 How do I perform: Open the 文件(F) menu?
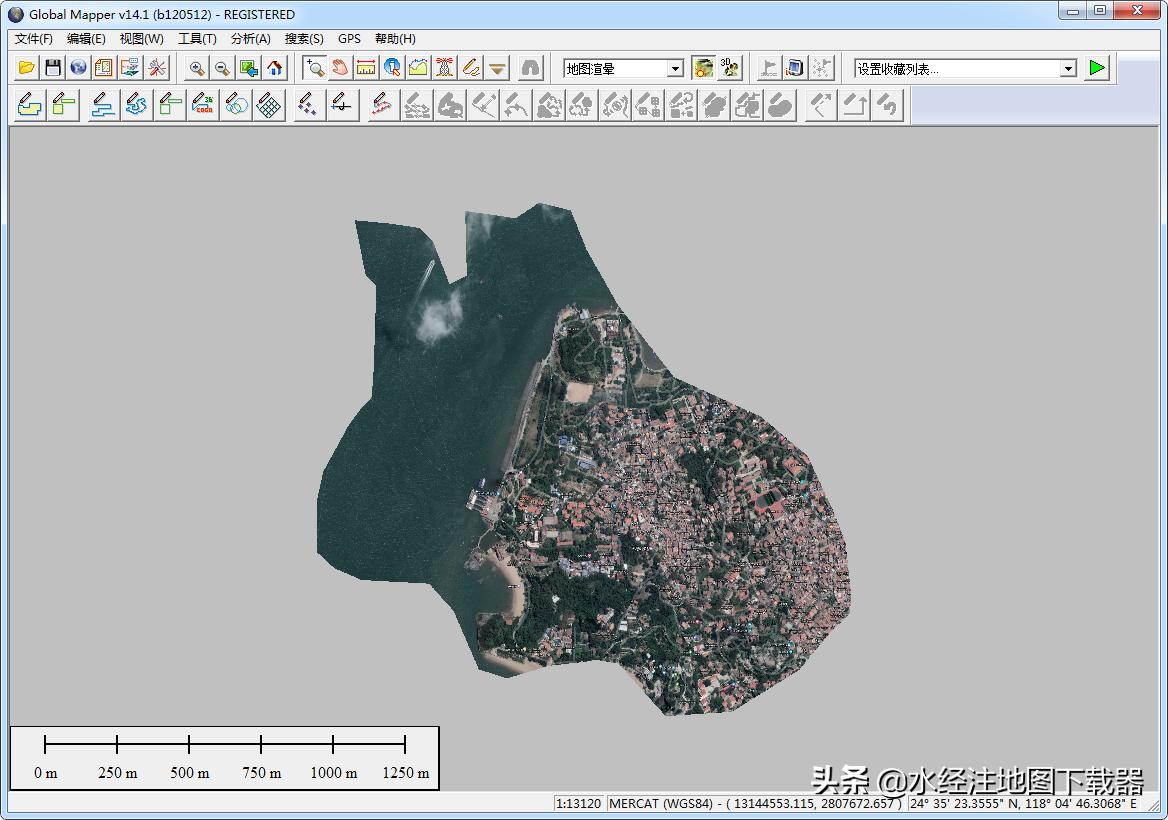click(34, 39)
